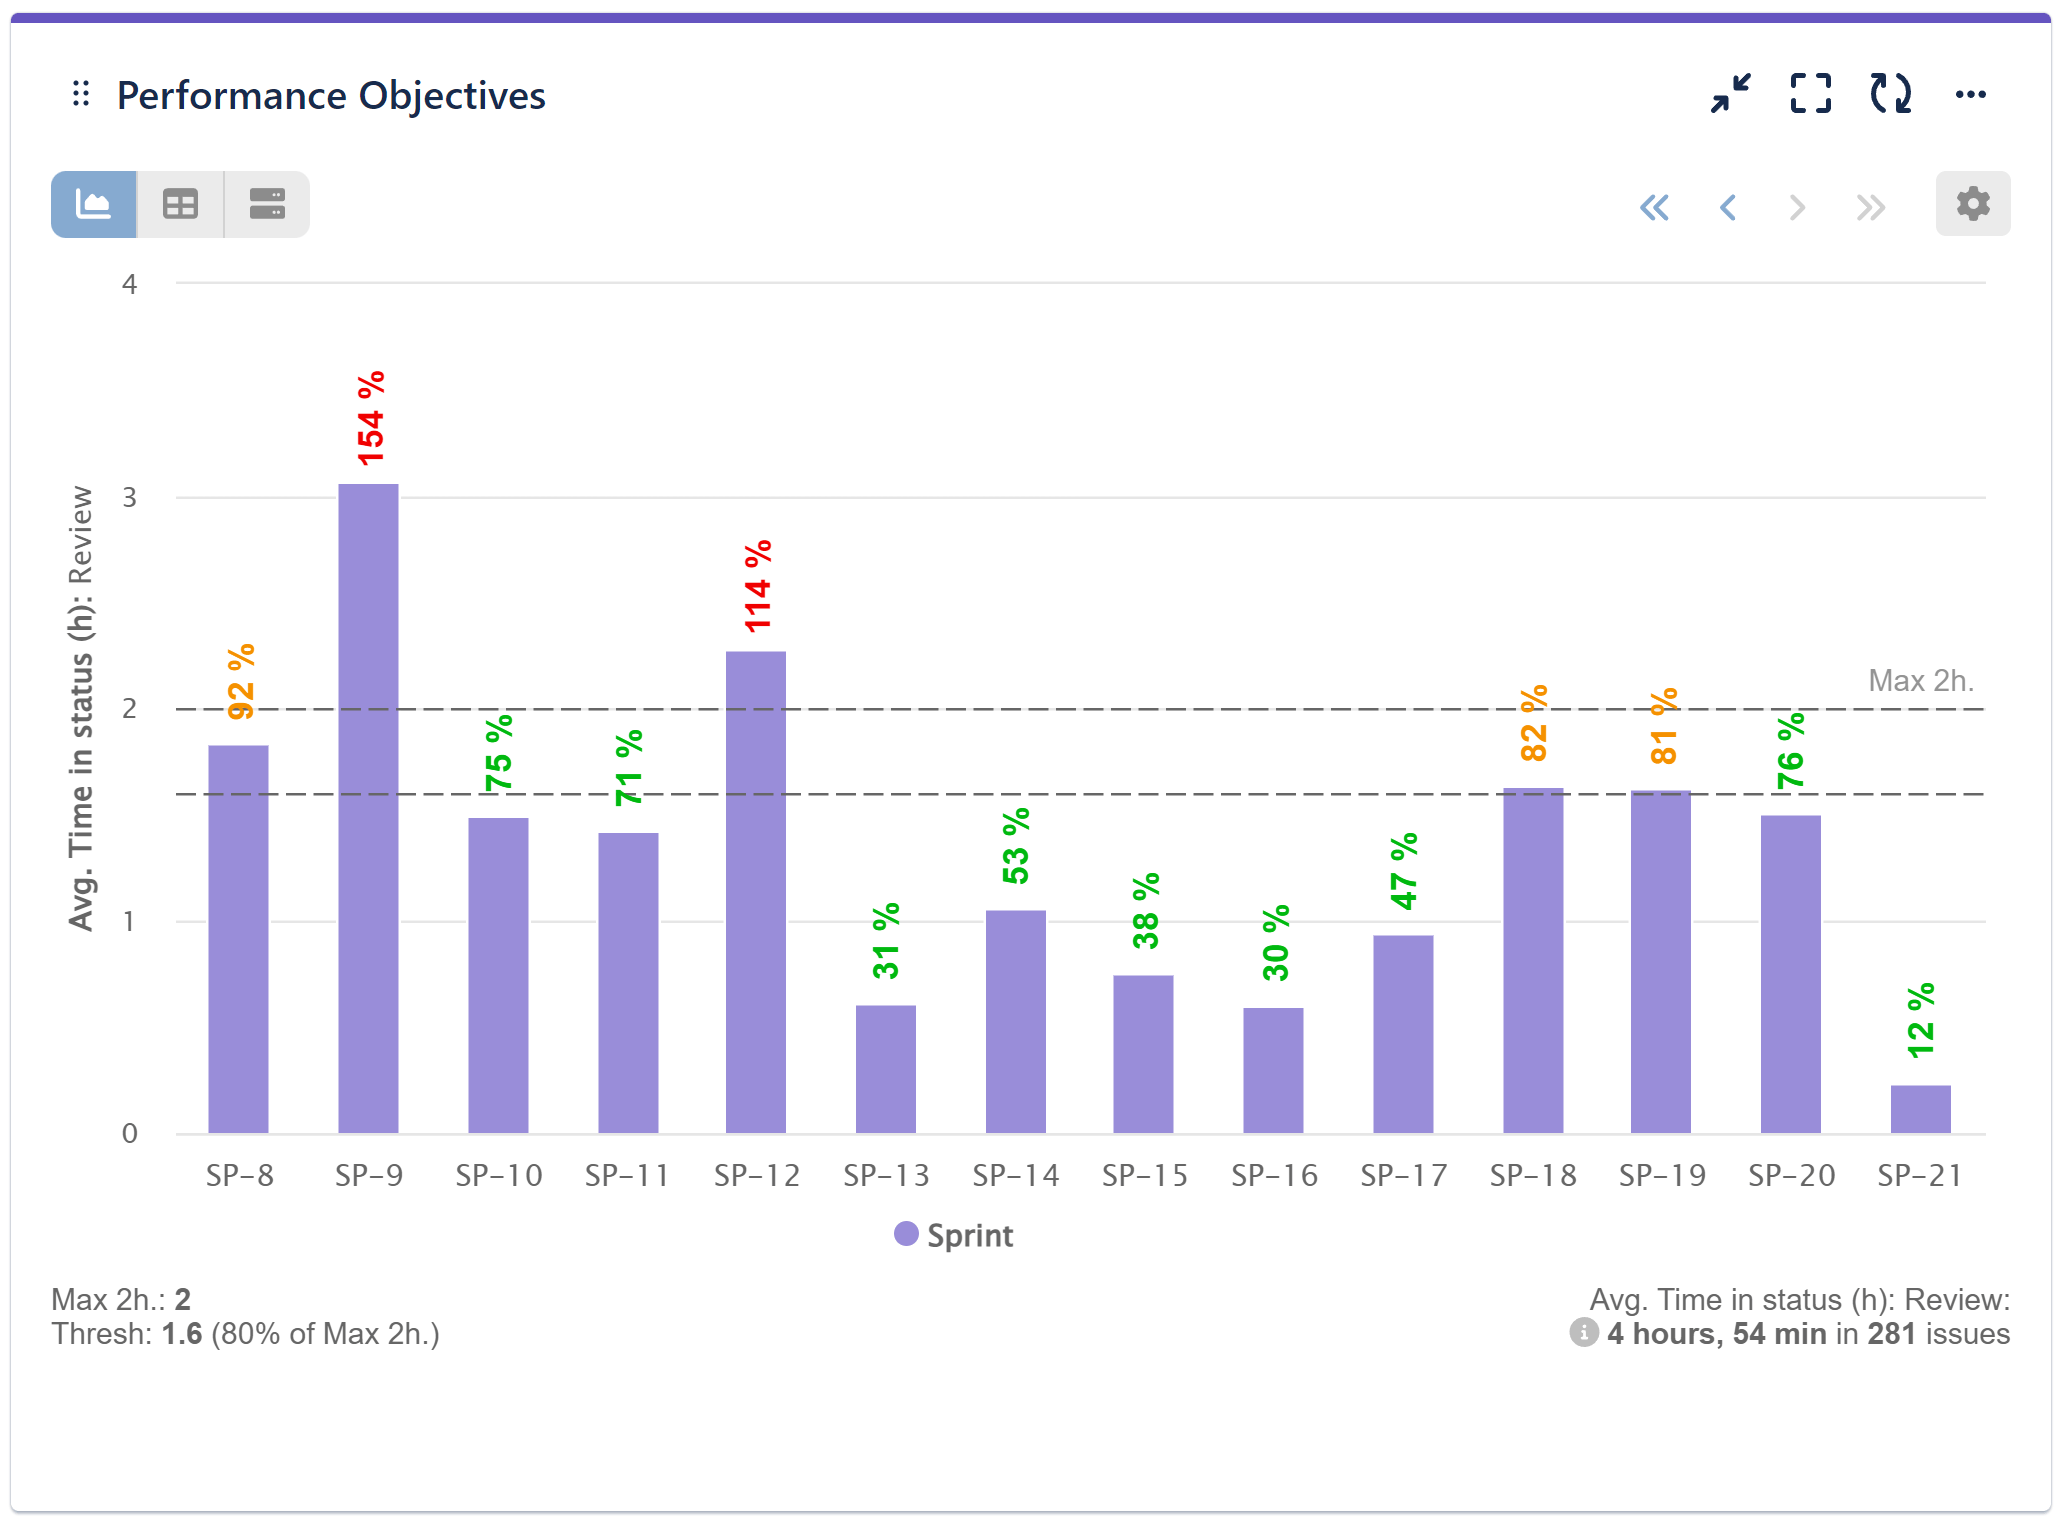Select the chart view toggle

[93, 204]
